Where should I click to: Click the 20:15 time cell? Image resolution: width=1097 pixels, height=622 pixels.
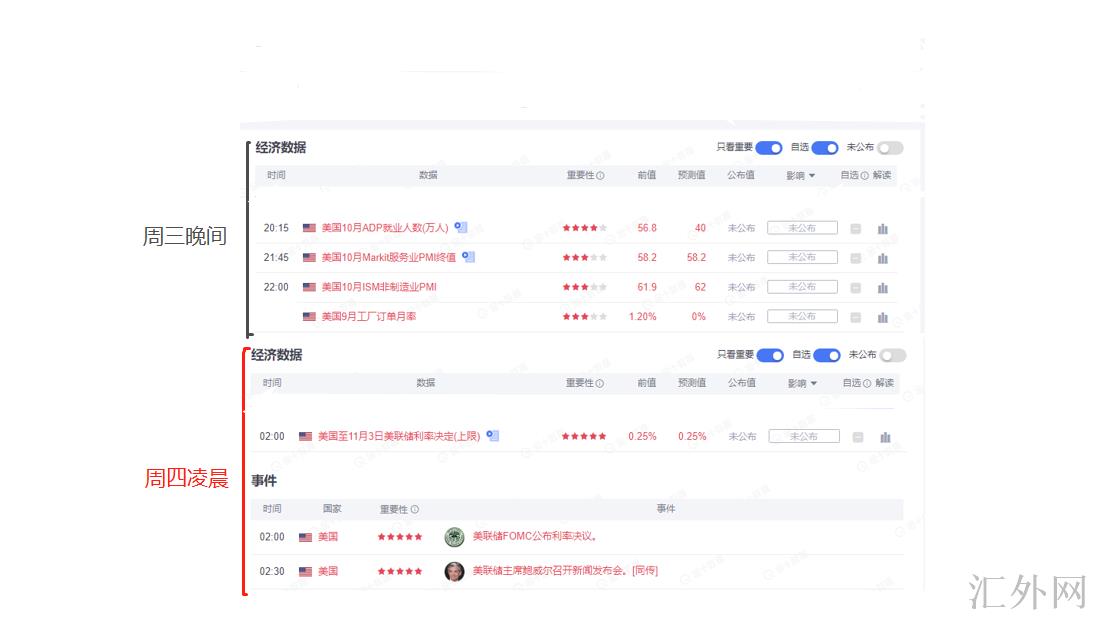(x=276, y=228)
